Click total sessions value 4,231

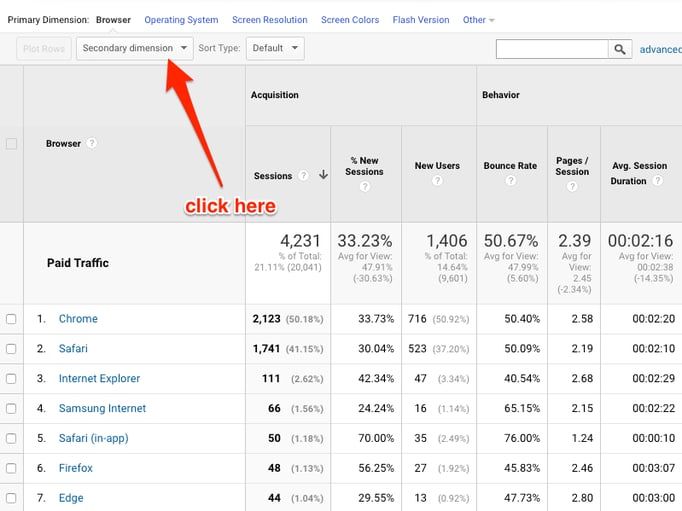click(300, 241)
